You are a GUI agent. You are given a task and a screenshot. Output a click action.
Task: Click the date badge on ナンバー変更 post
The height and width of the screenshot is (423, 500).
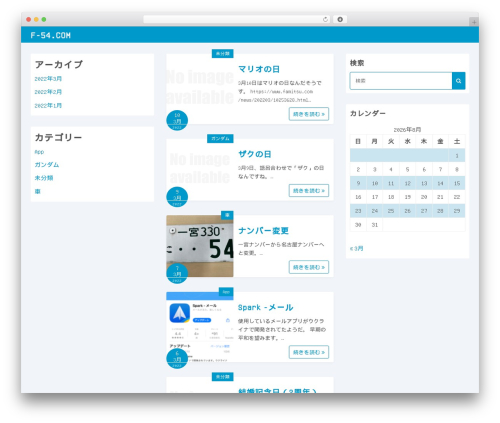(x=177, y=273)
